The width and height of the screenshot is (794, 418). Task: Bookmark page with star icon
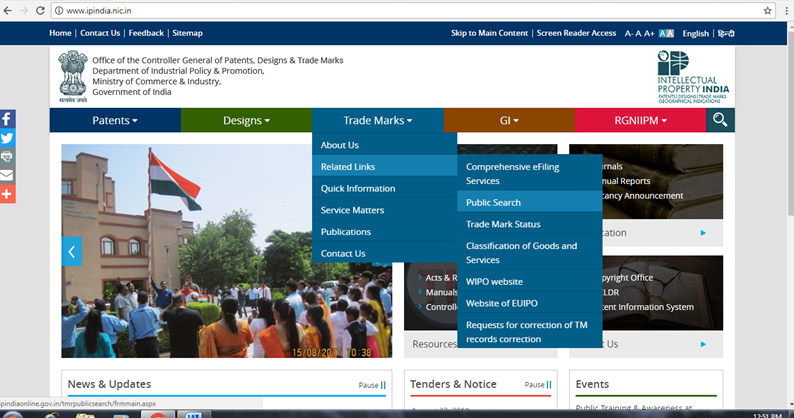(768, 11)
